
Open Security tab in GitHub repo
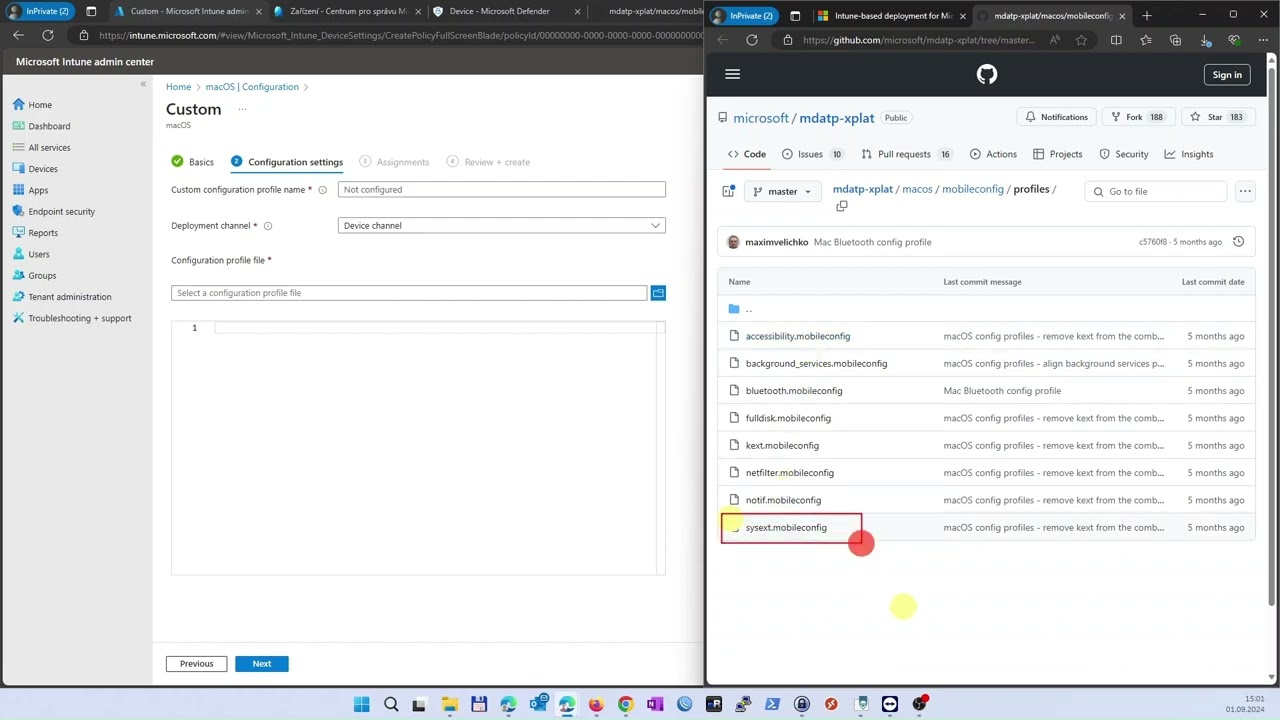1124,154
